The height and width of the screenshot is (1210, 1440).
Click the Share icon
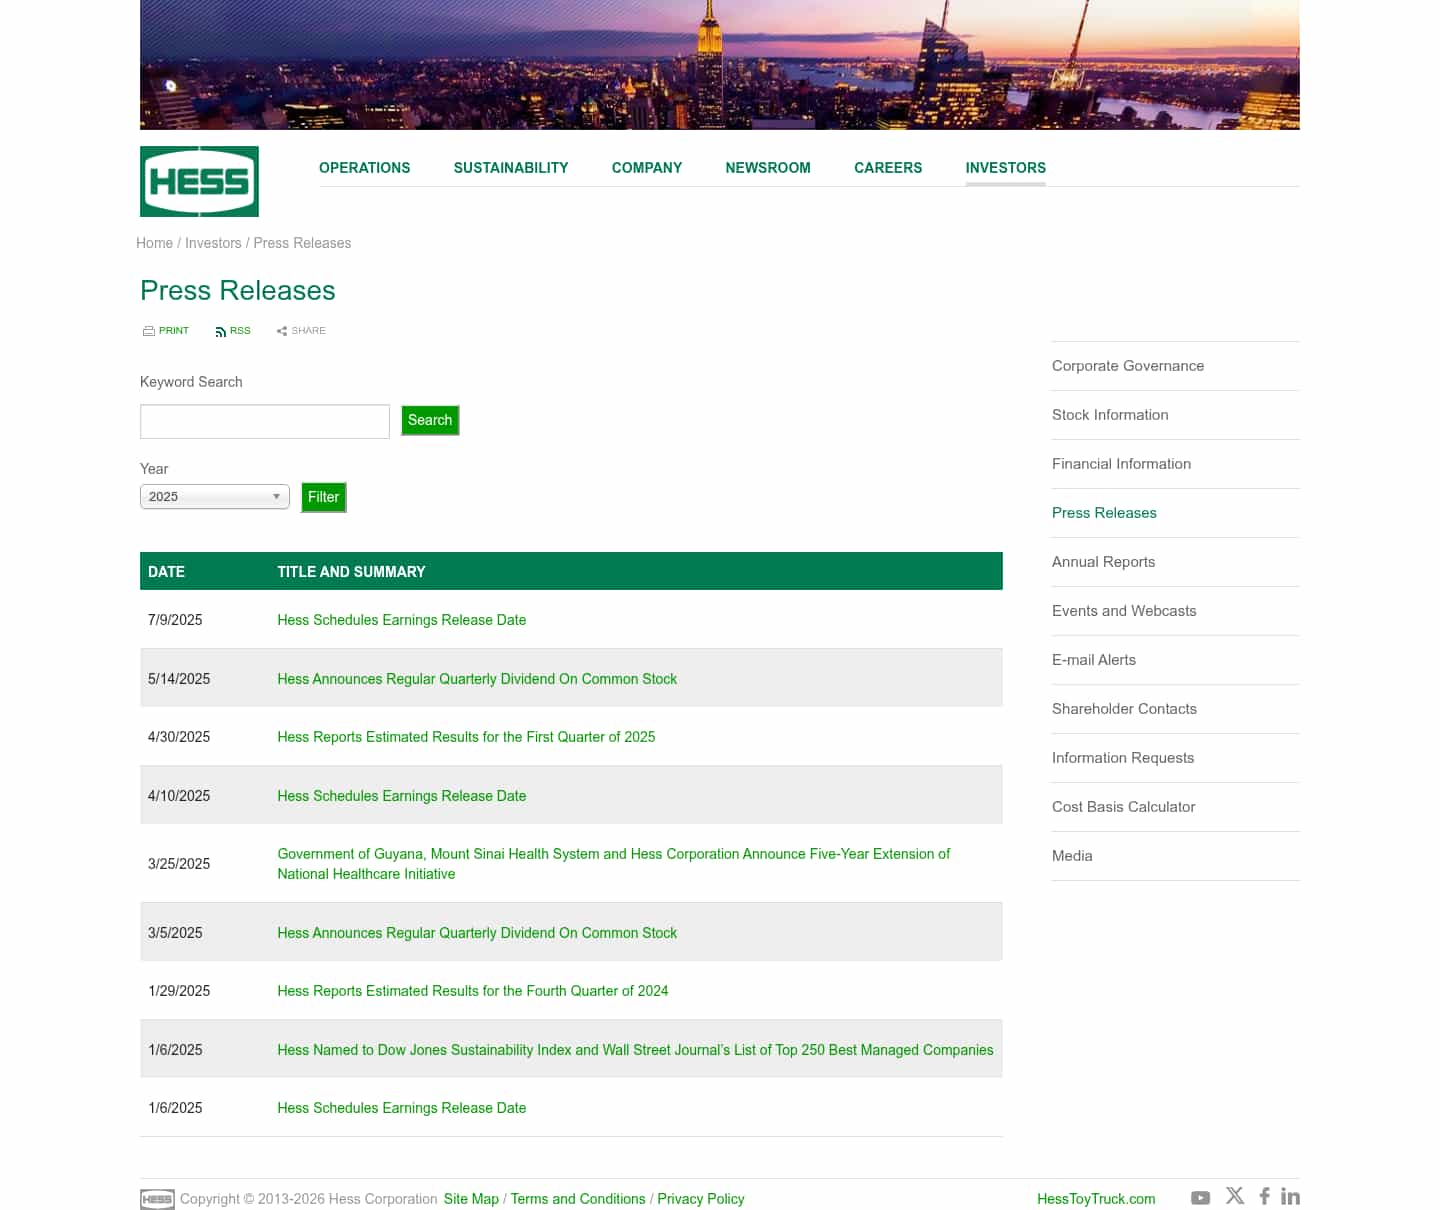[282, 331]
